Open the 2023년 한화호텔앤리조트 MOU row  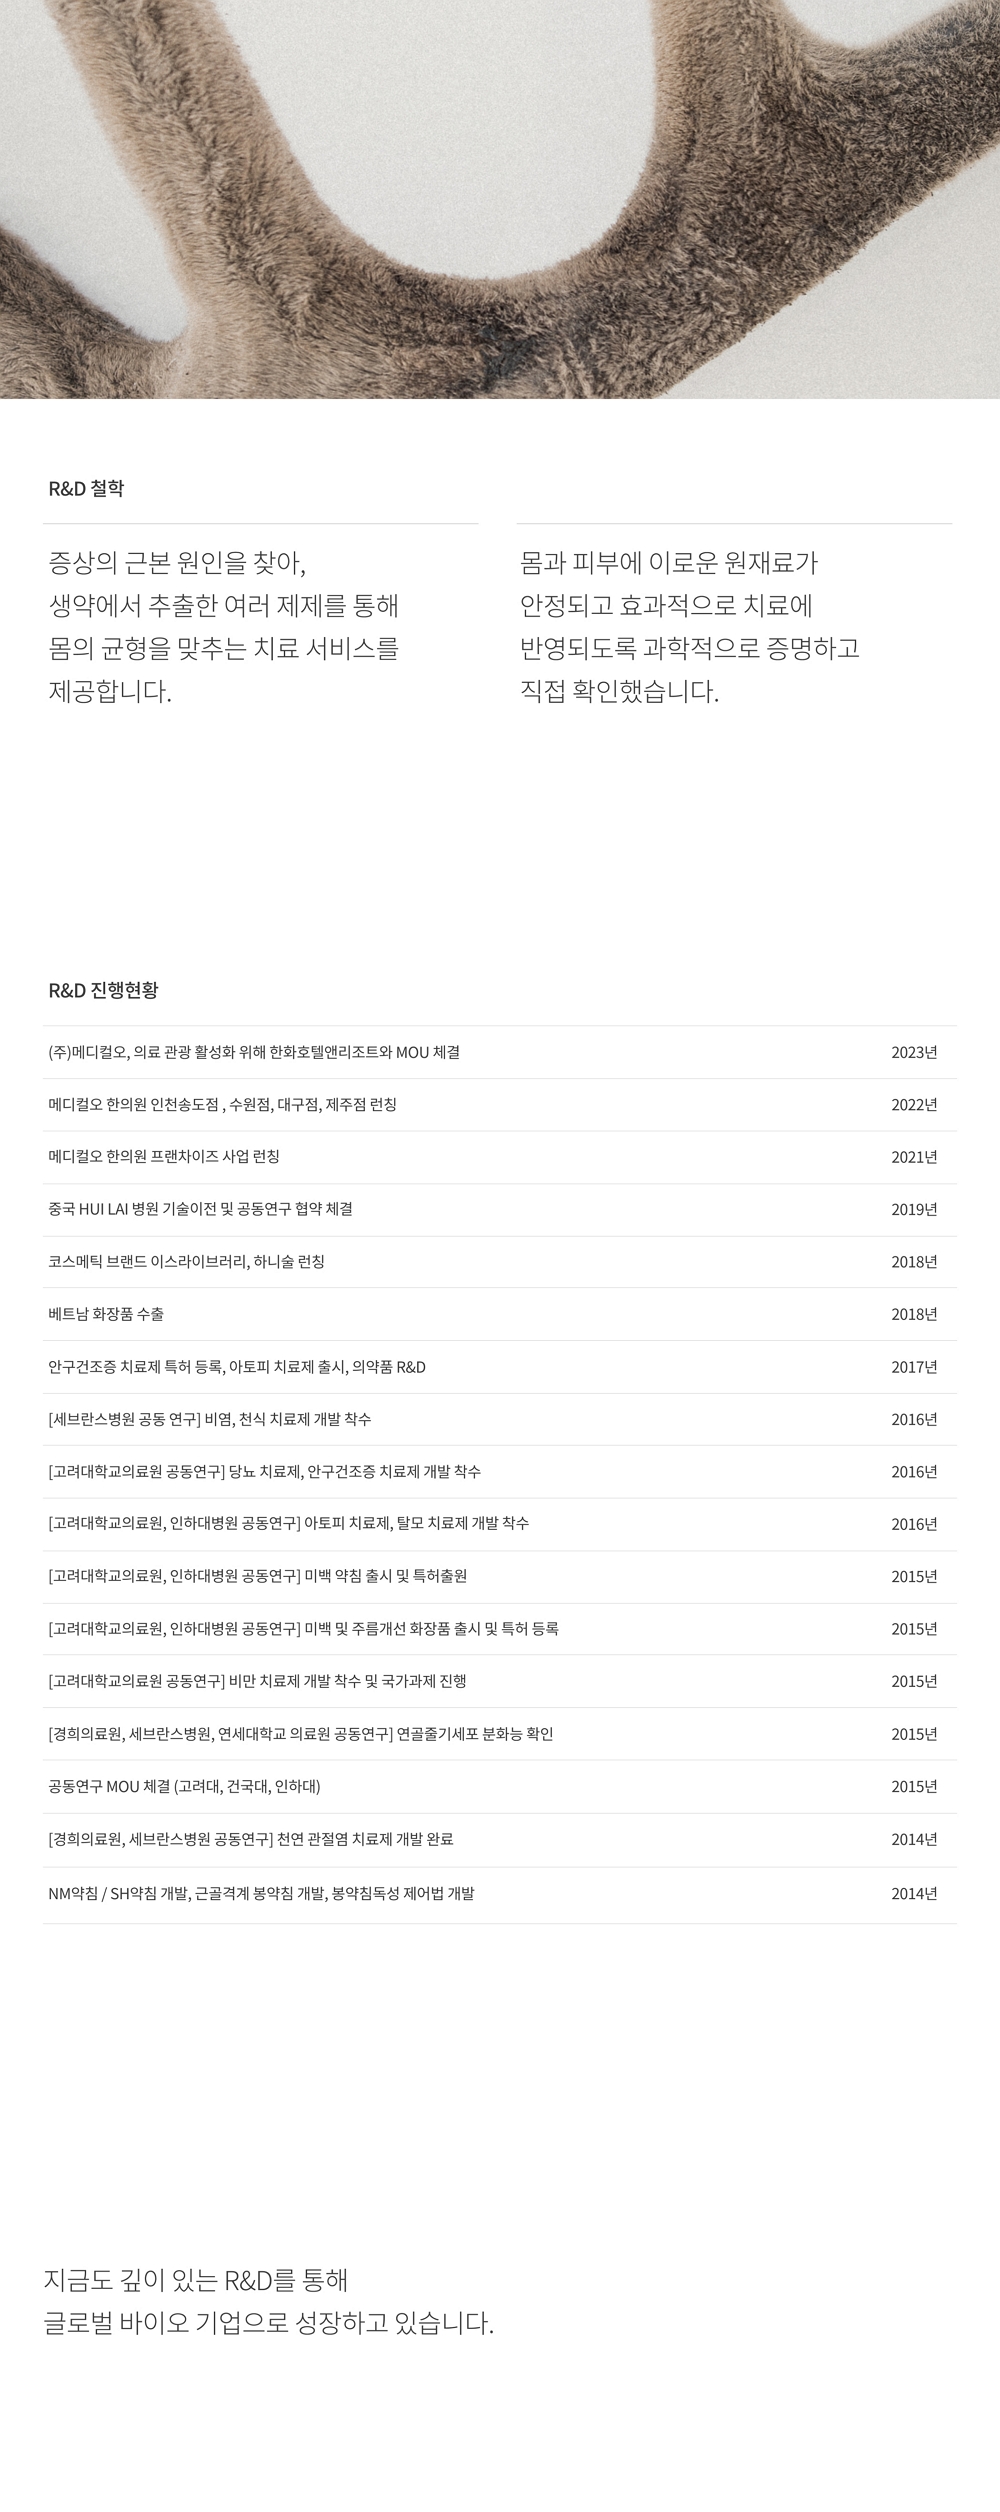pos(500,1052)
